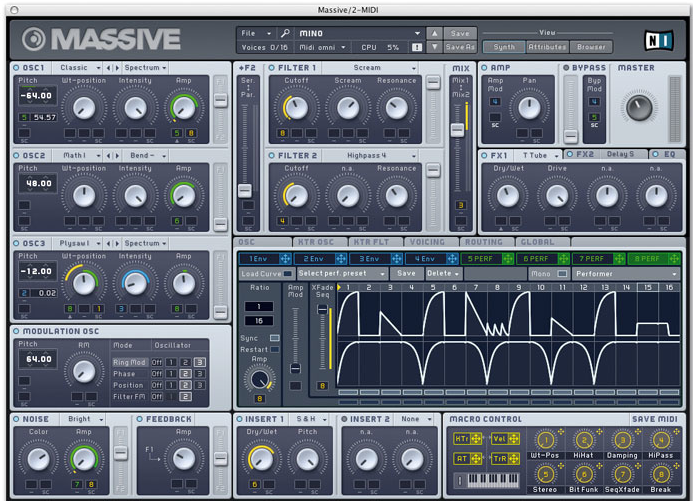The image size is (693, 501).
Task: Enable the Sync checkbox in performer
Action: pos(275,338)
